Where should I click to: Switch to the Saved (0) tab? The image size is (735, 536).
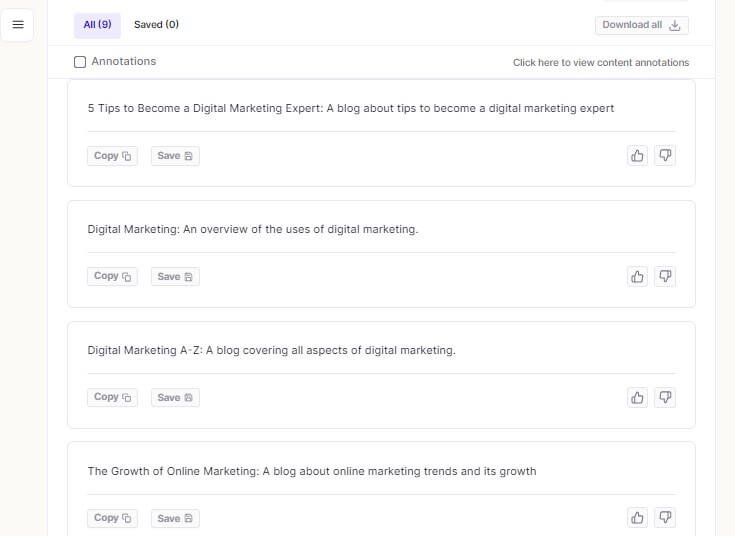pos(156,25)
